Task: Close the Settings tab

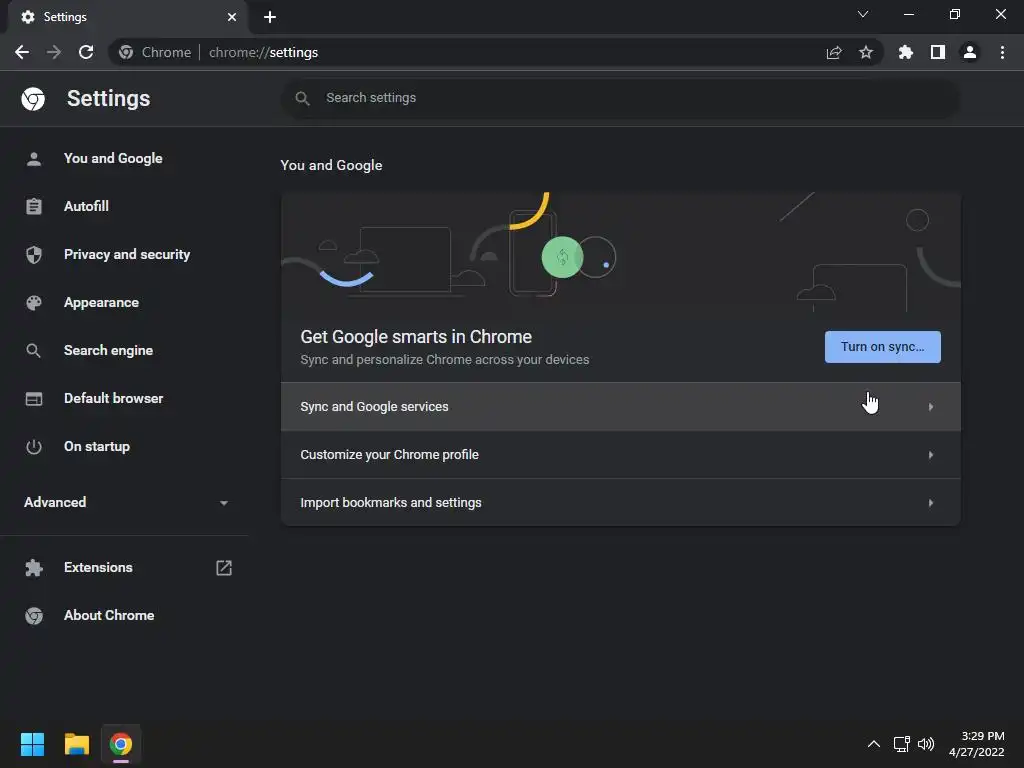Action: pyautogui.click(x=232, y=17)
